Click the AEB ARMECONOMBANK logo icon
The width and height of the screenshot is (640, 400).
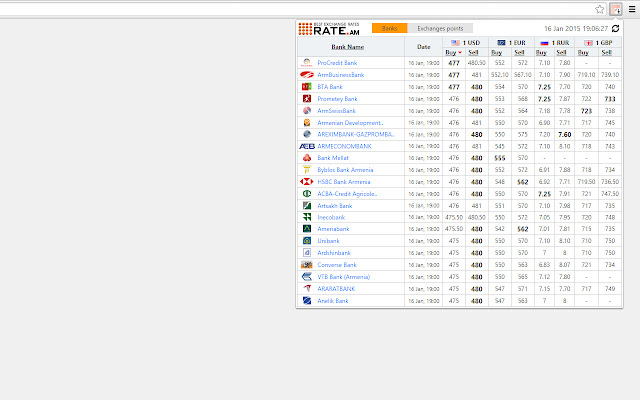[x=307, y=146]
